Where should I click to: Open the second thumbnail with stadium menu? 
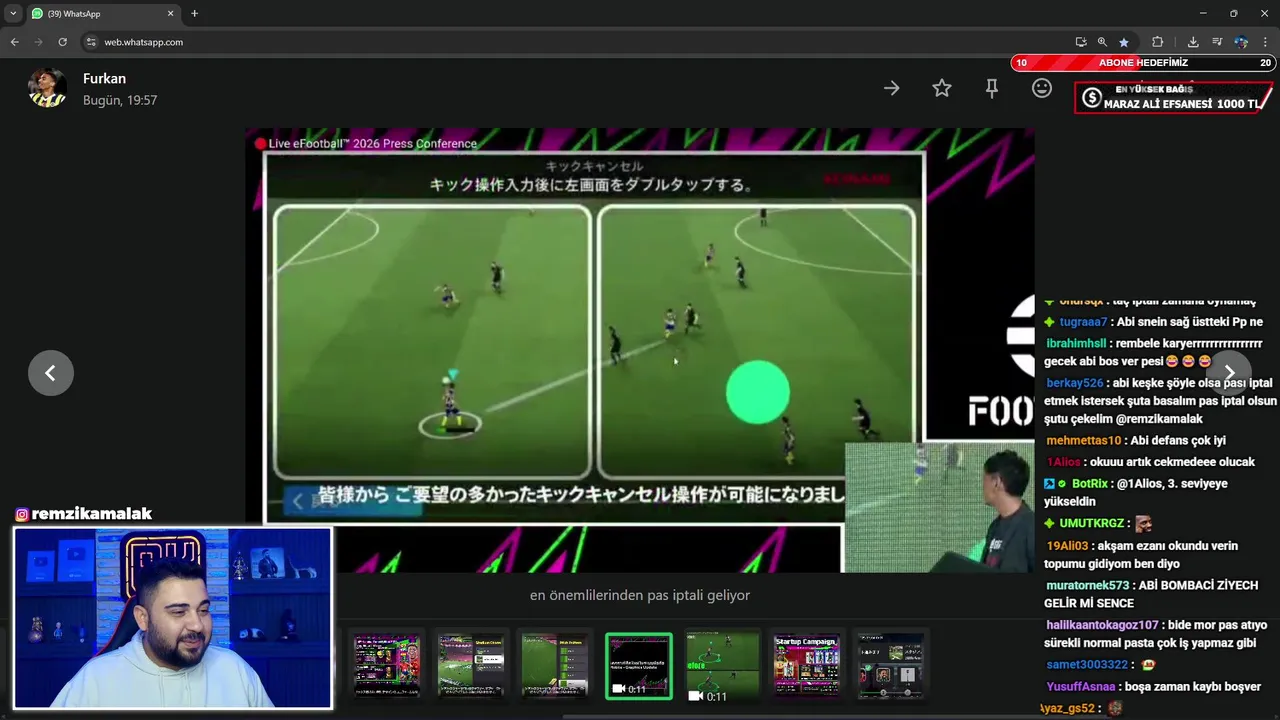[470, 664]
